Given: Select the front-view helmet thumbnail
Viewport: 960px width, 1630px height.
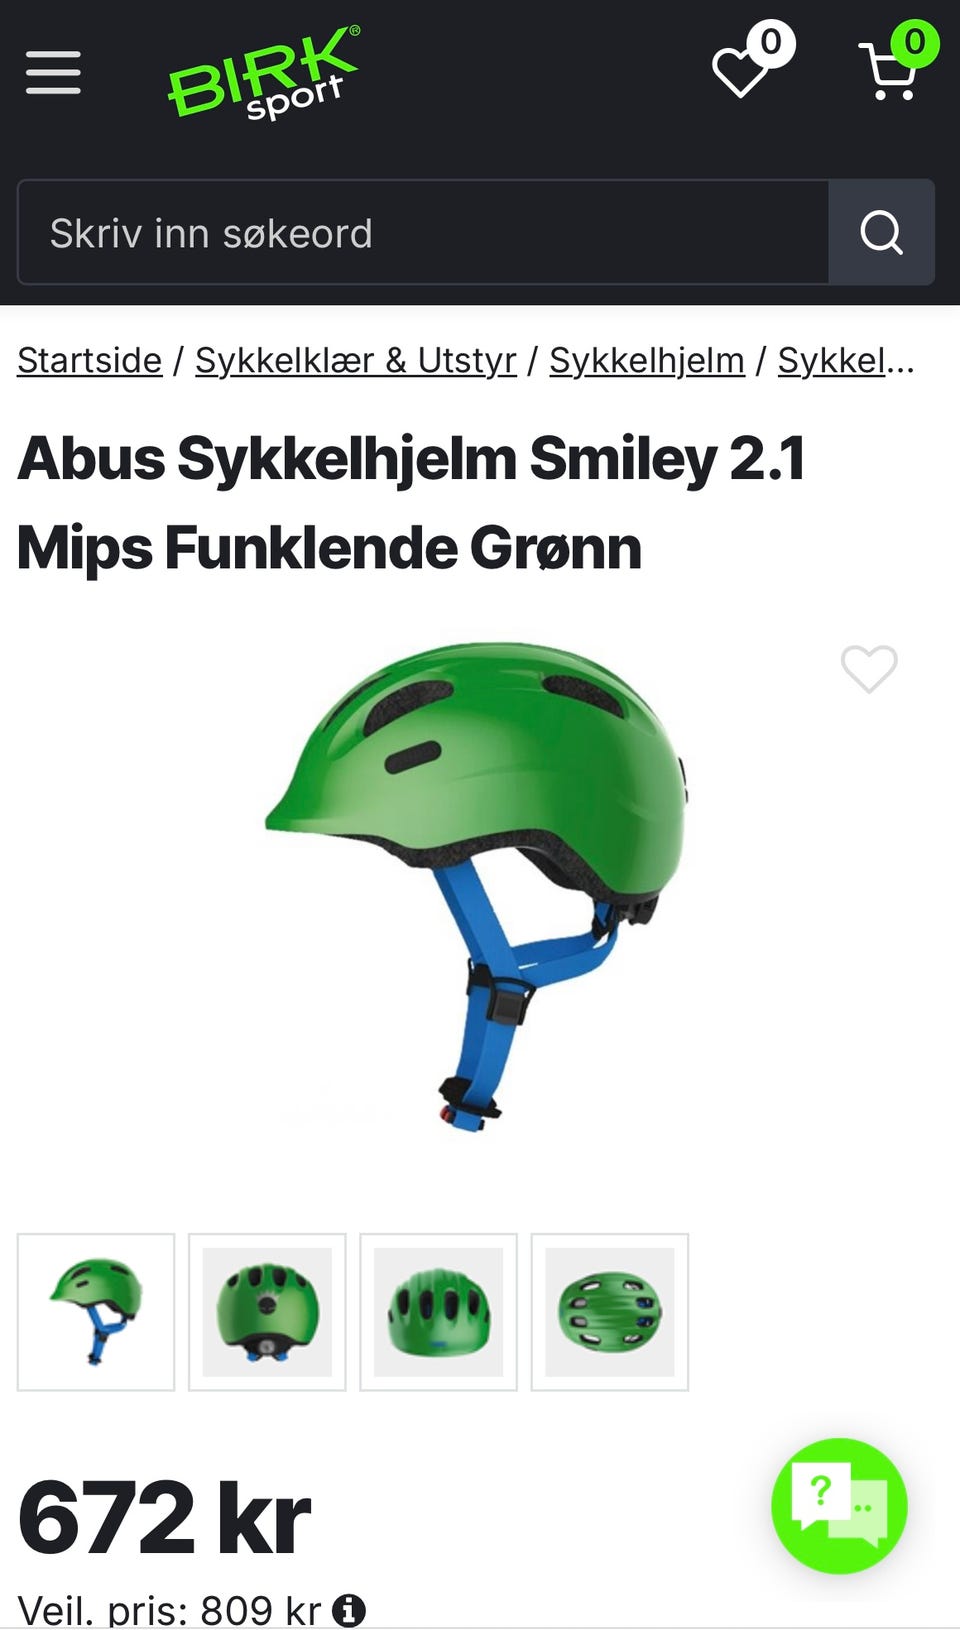Looking at the screenshot, I should pos(438,1312).
